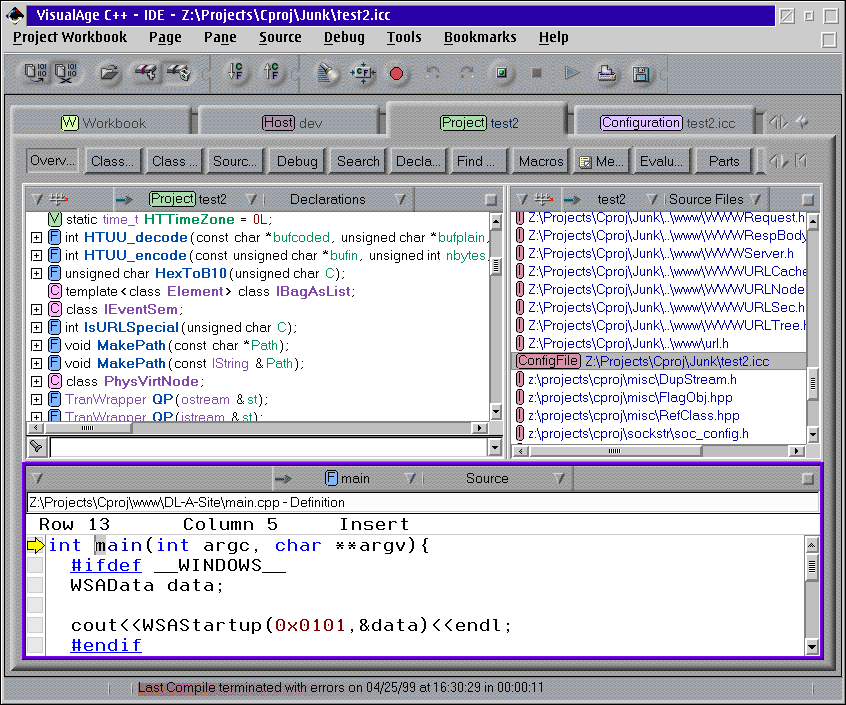The height and width of the screenshot is (705, 846).
Task: Click the stop square toolbar icon
Action: 536,72
